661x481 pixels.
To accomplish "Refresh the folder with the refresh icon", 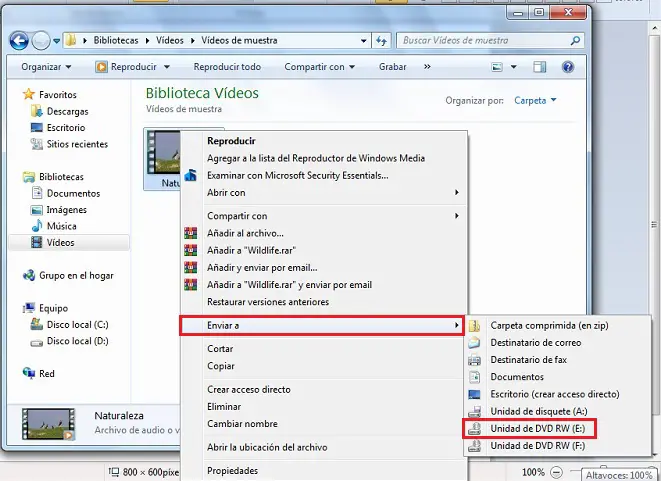I will tap(381, 41).
